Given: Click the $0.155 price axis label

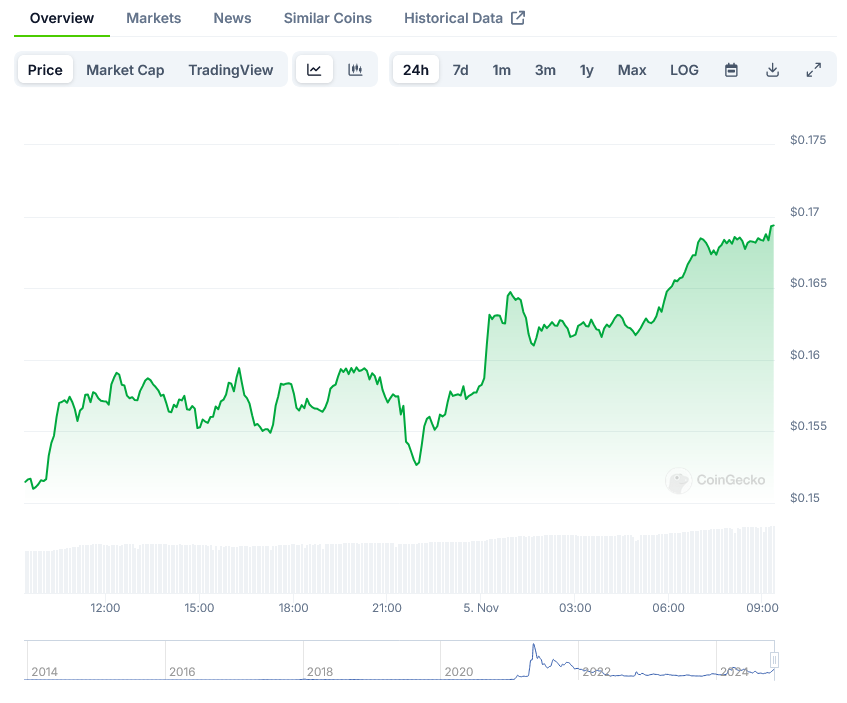Looking at the screenshot, I should 808,426.
